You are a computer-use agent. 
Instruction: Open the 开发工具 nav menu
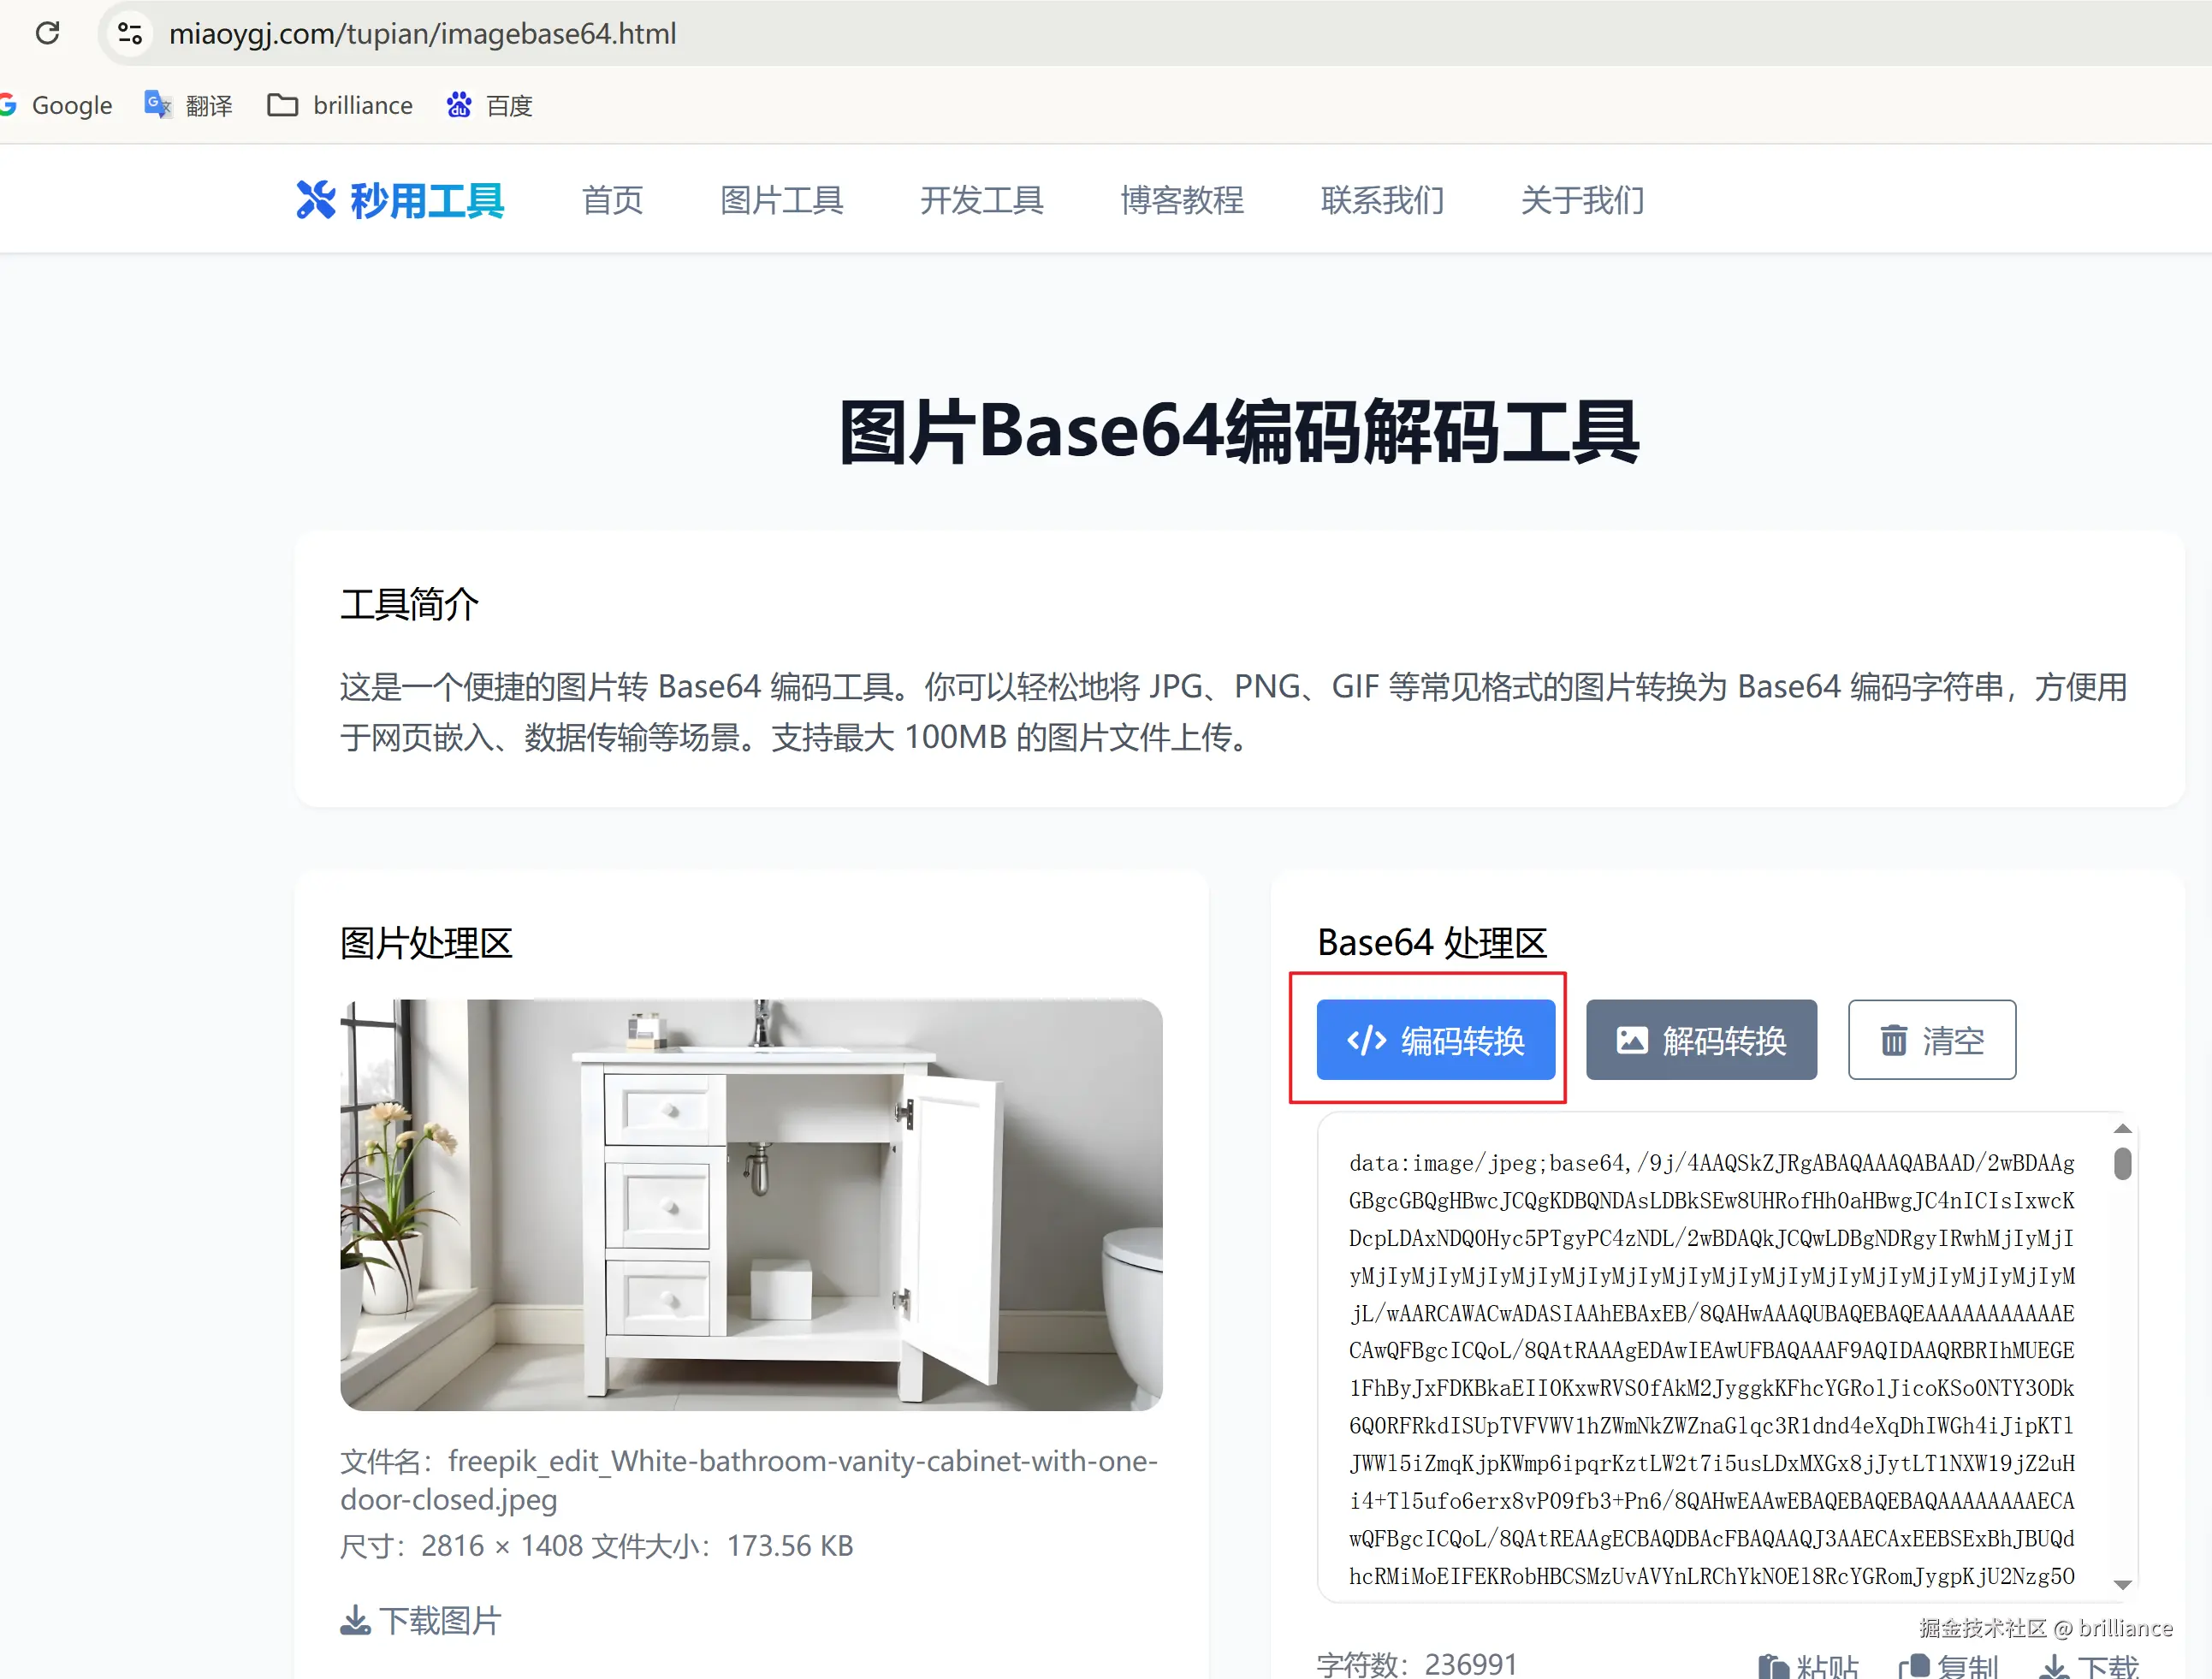(981, 200)
